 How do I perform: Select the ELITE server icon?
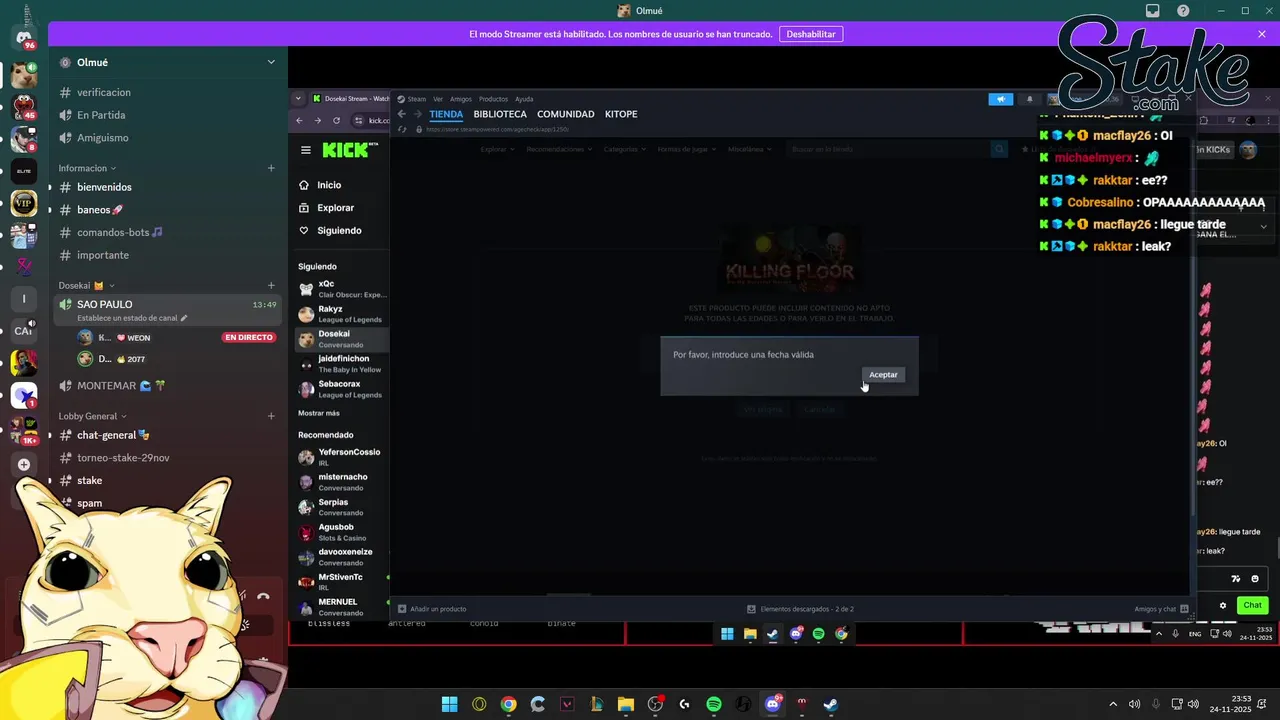pos(24,171)
